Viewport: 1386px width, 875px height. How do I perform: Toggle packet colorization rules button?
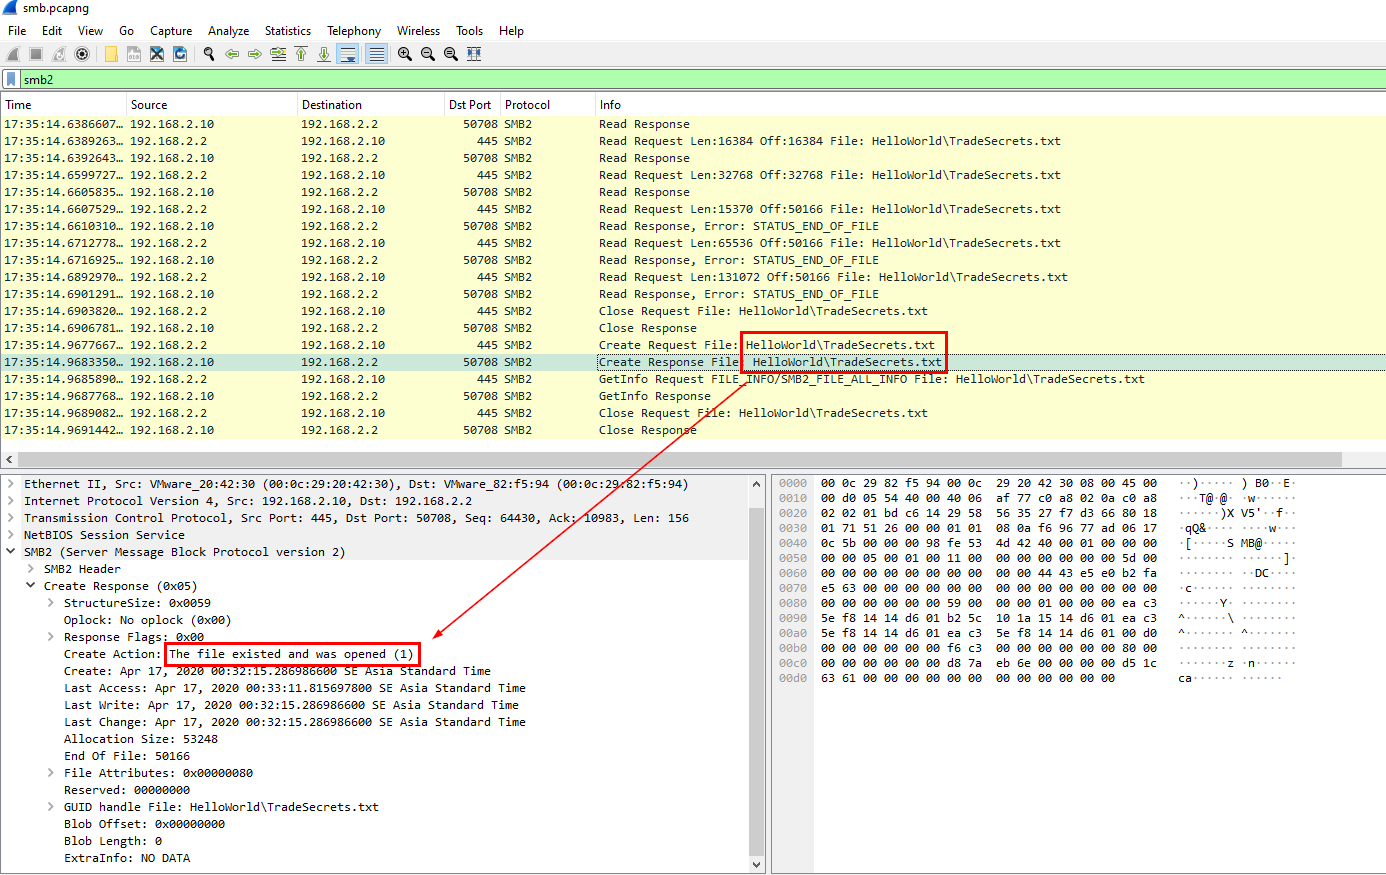tap(376, 54)
